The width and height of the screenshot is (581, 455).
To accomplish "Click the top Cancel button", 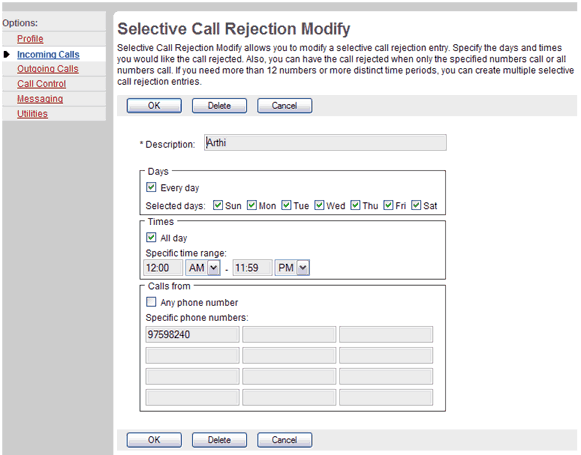I will [x=285, y=106].
